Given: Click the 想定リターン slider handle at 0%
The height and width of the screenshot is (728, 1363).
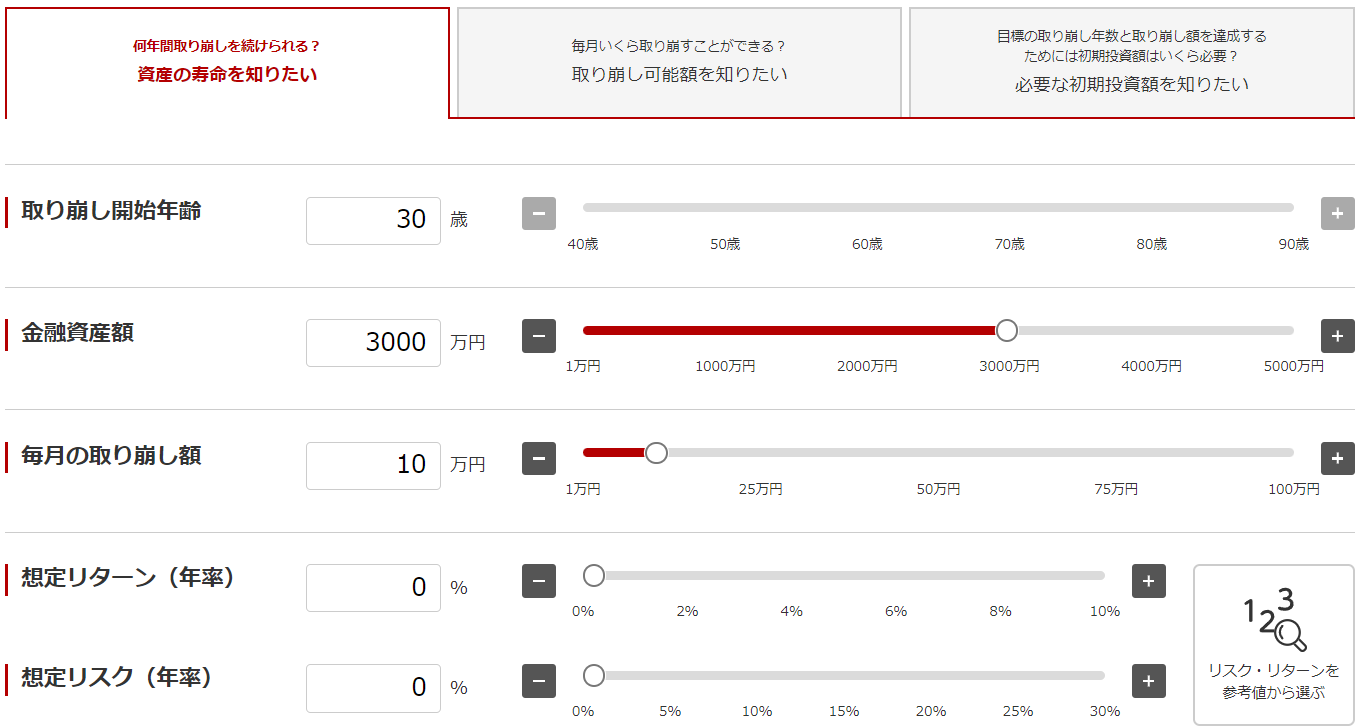Looking at the screenshot, I should pyautogui.click(x=594, y=575).
